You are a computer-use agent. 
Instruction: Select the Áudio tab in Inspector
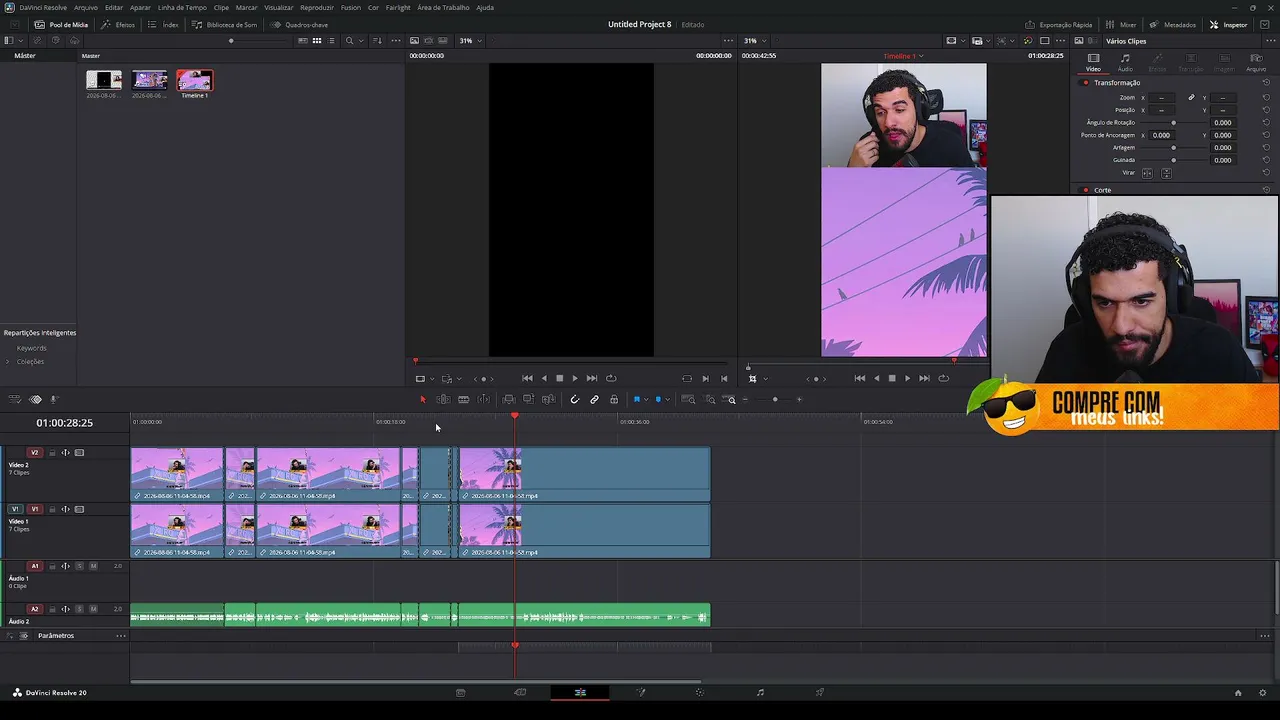point(1125,62)
